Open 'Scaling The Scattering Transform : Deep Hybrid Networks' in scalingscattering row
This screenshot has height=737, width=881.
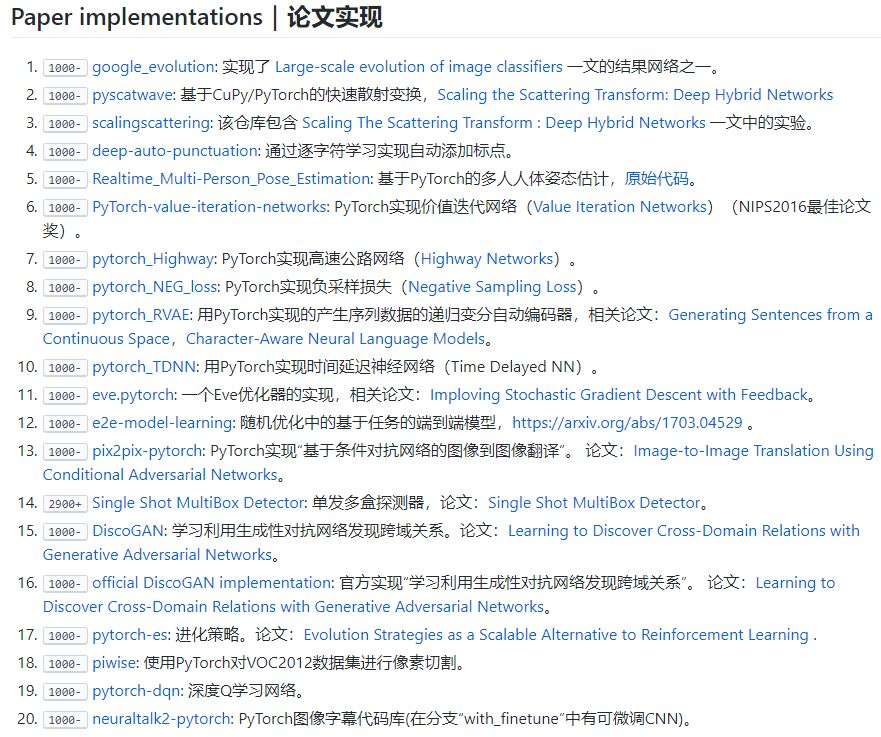[x=503, y=123]
